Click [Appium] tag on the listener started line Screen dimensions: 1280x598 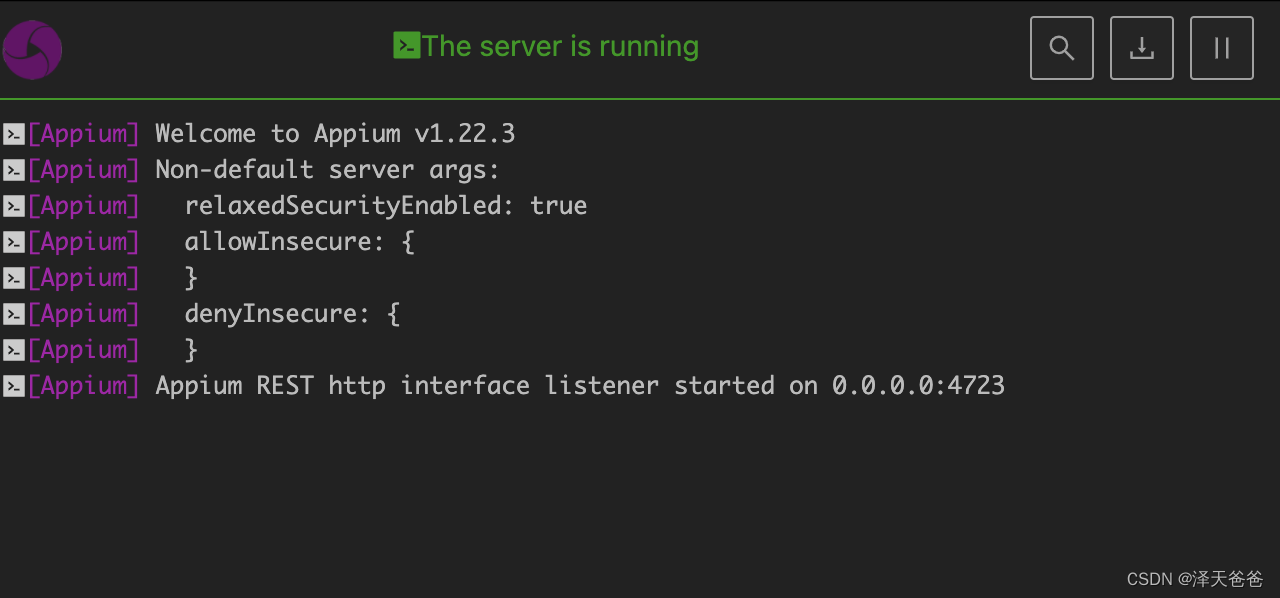click(x=84, y=386)
